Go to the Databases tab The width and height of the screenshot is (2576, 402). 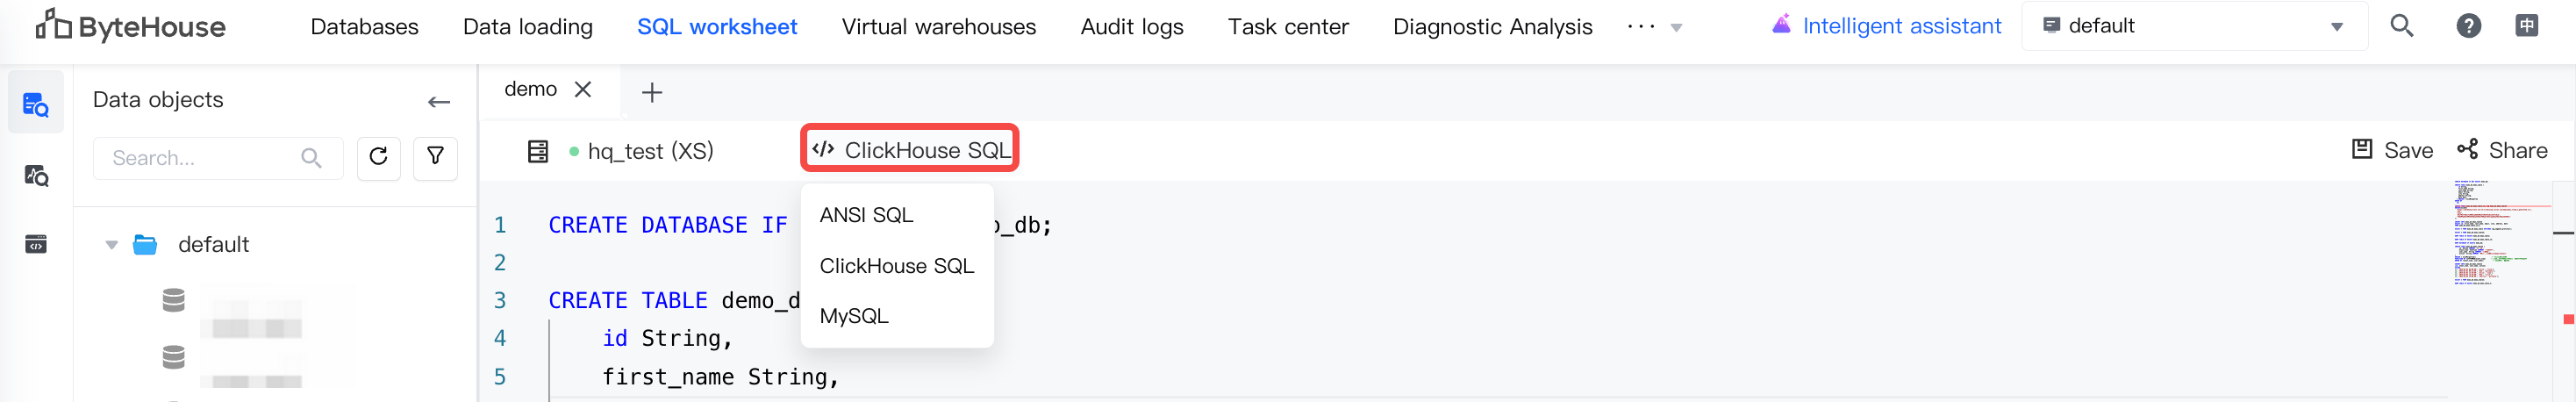point(364,27)
